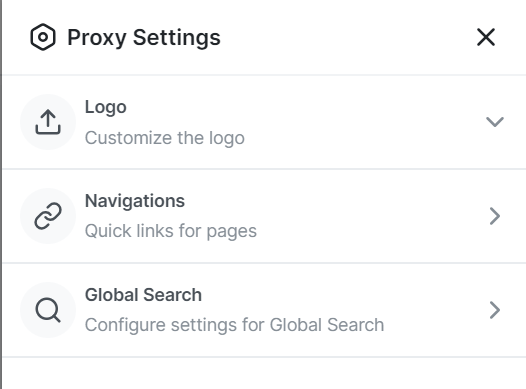Screen dimensions: 526x389
Task: Open the Logo settings entry
Action: point(264,122)
